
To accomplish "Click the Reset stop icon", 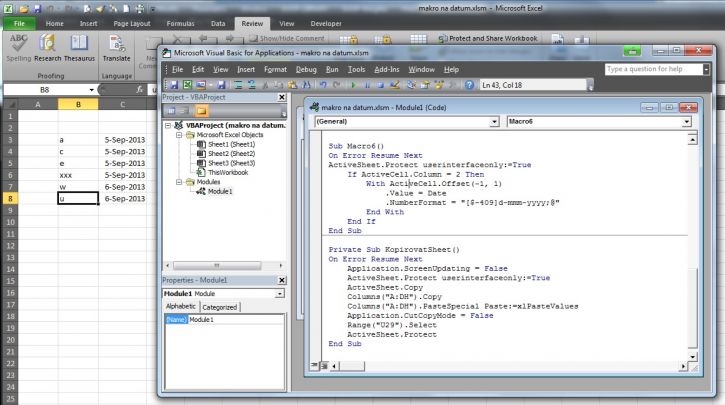I will click(380, 85).
